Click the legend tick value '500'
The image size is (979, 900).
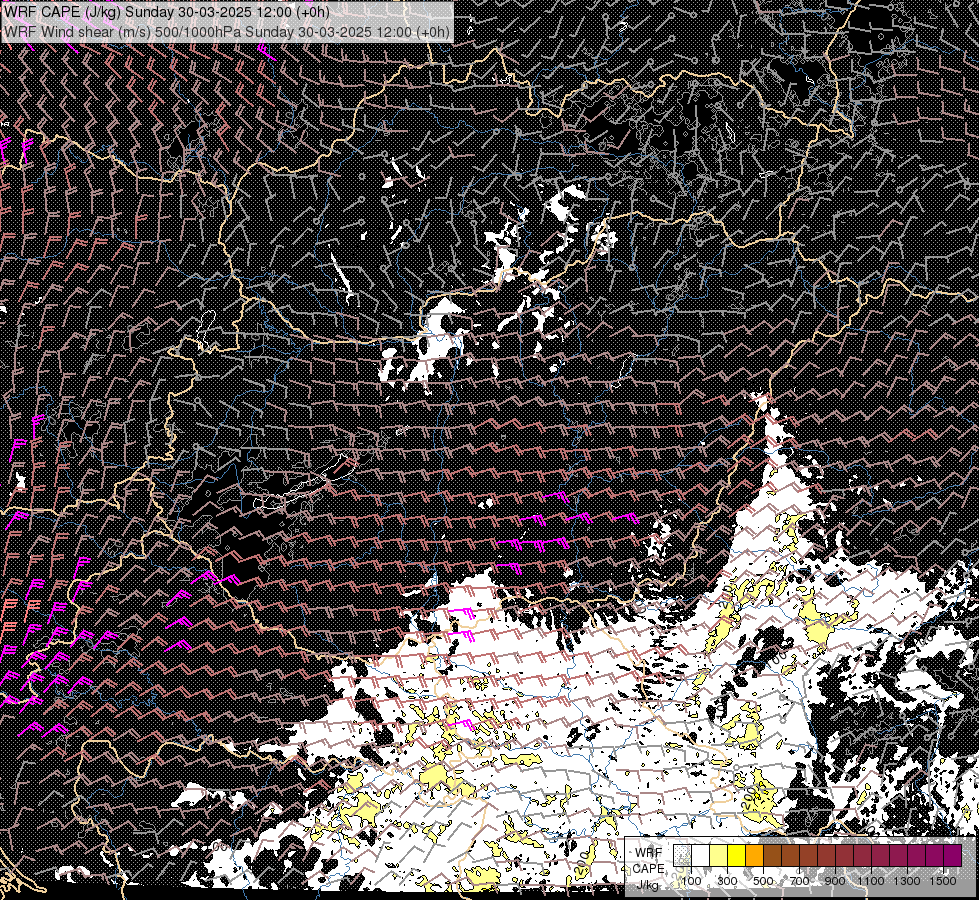click(x=763, y=881)
